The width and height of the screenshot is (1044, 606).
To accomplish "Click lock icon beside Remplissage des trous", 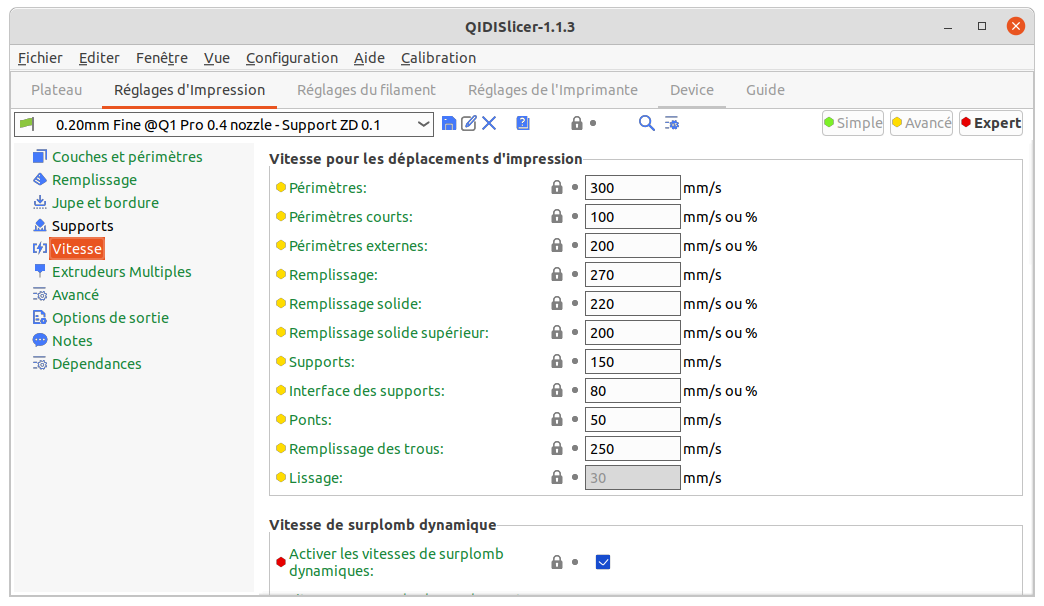I will point(557,448).
